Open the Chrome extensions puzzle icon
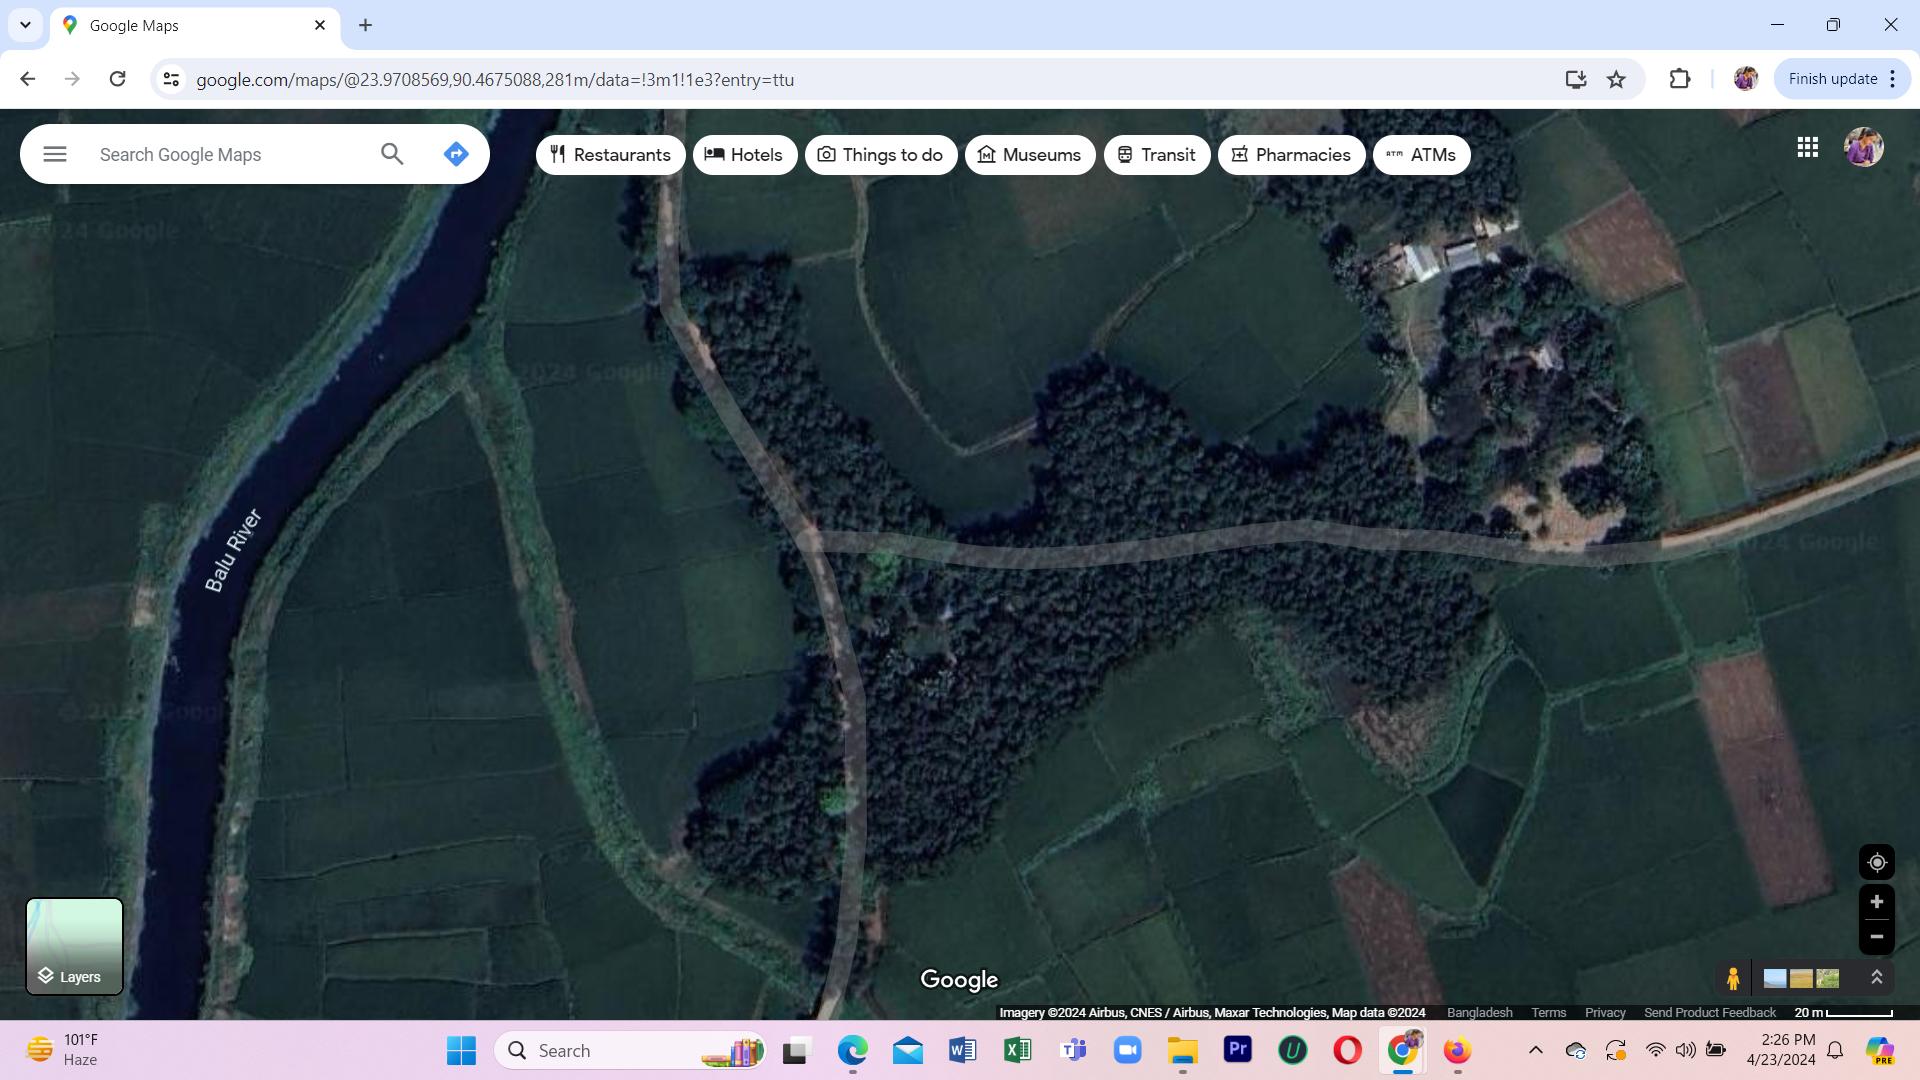The height and width of the screenshot is (1080, 1920). click(1680, 79)
